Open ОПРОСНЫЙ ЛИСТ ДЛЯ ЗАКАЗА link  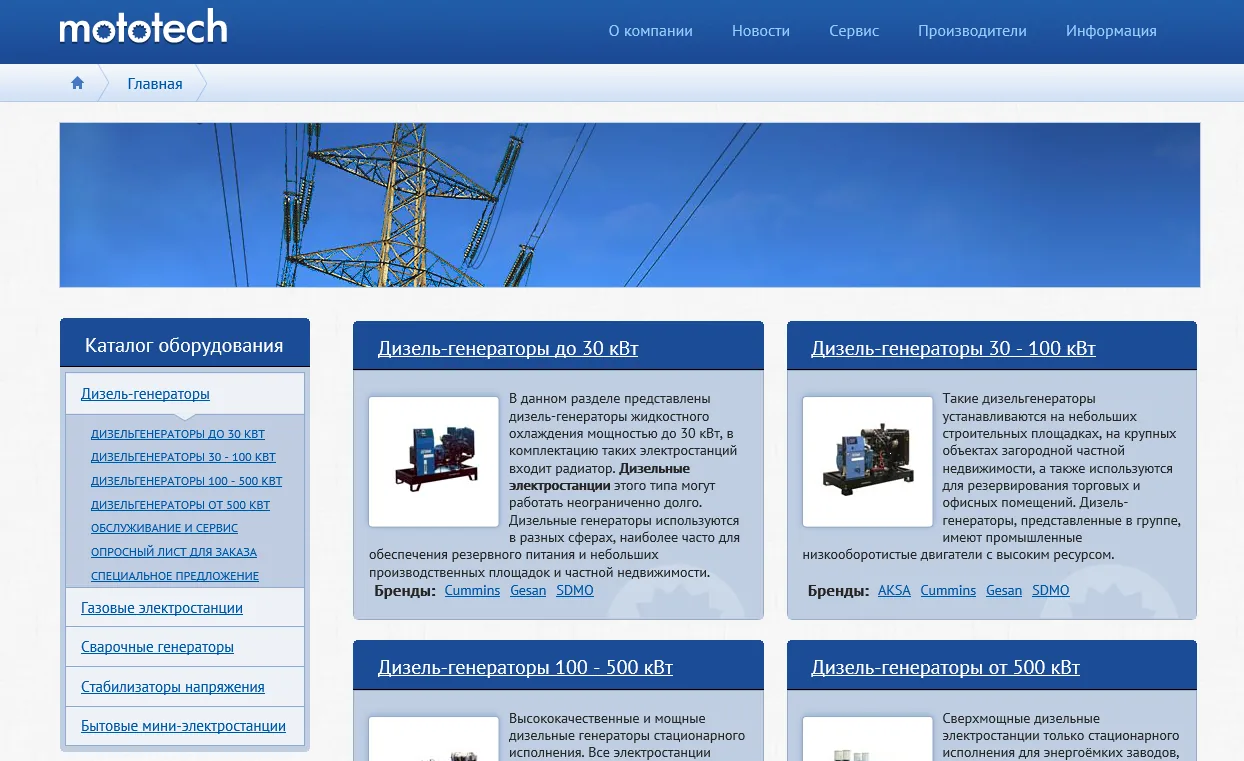[x=174, y=552]
